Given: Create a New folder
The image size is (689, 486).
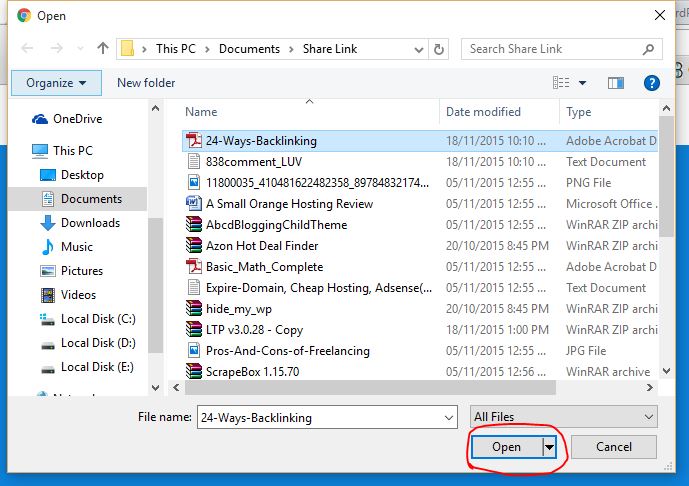Looking at the screenshot, I should (x=146, y=83).
